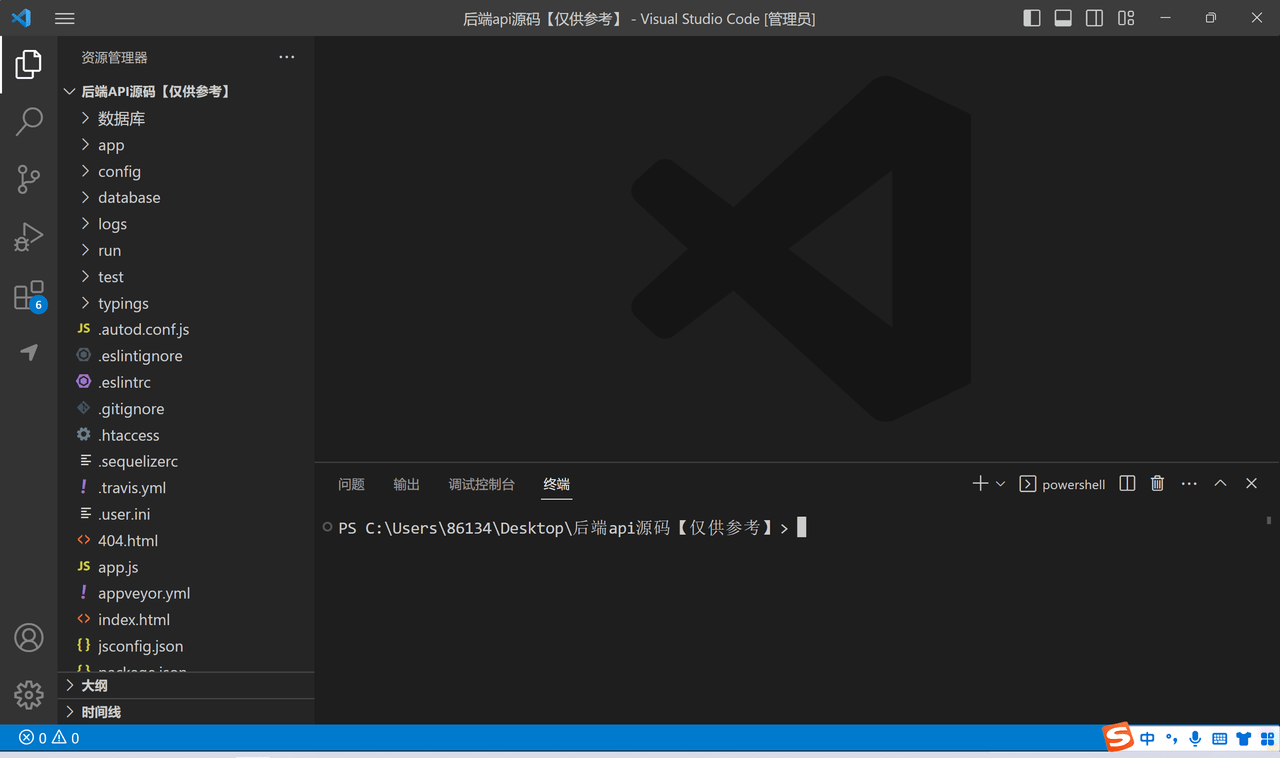Open launch profile dropdown next to plus
1280x758 pixels.
click(x=1001, y=483)
